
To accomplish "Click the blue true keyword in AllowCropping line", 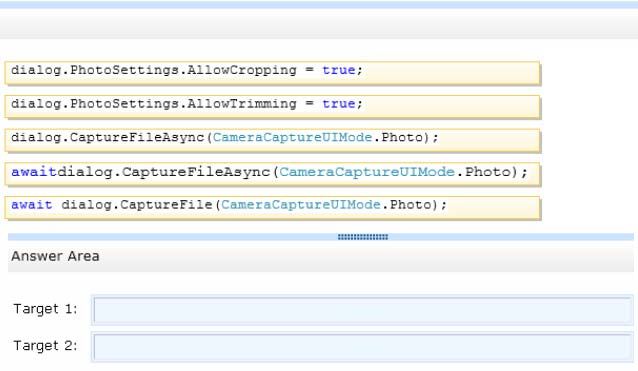I will point(339,70).
